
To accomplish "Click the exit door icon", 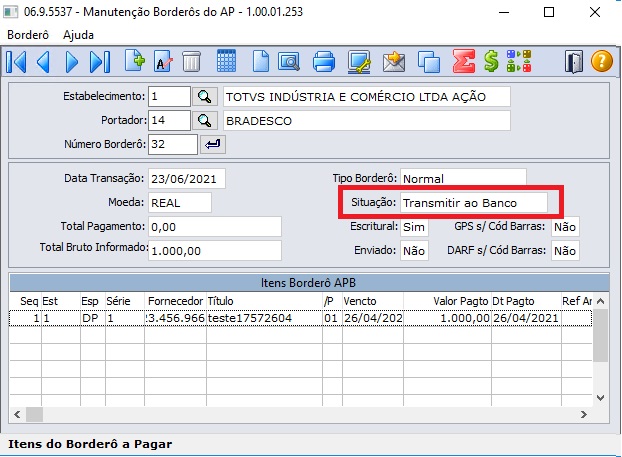I will click(574, 61).
